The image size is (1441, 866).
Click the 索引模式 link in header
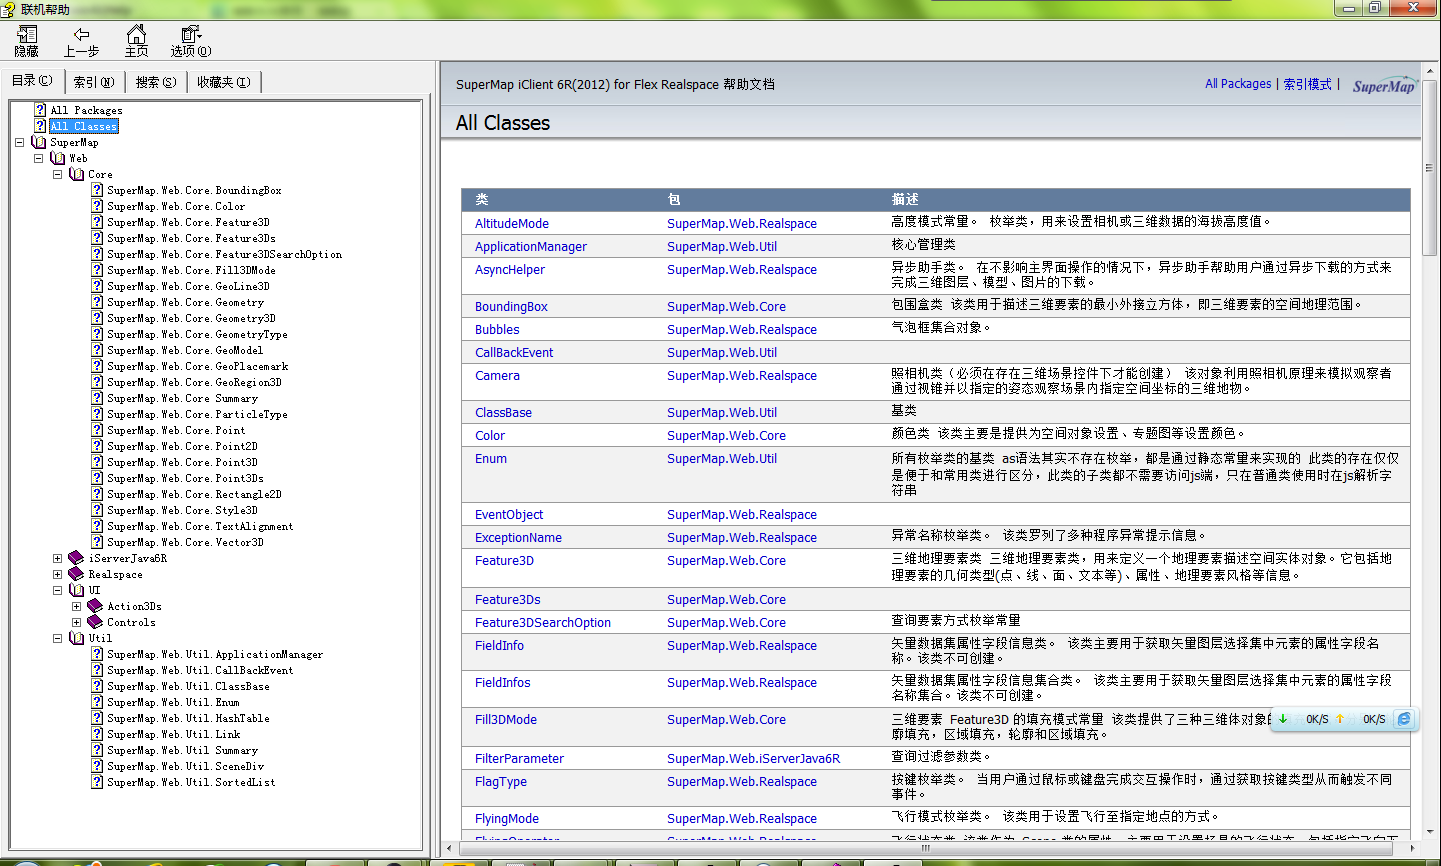[1307, 84]
